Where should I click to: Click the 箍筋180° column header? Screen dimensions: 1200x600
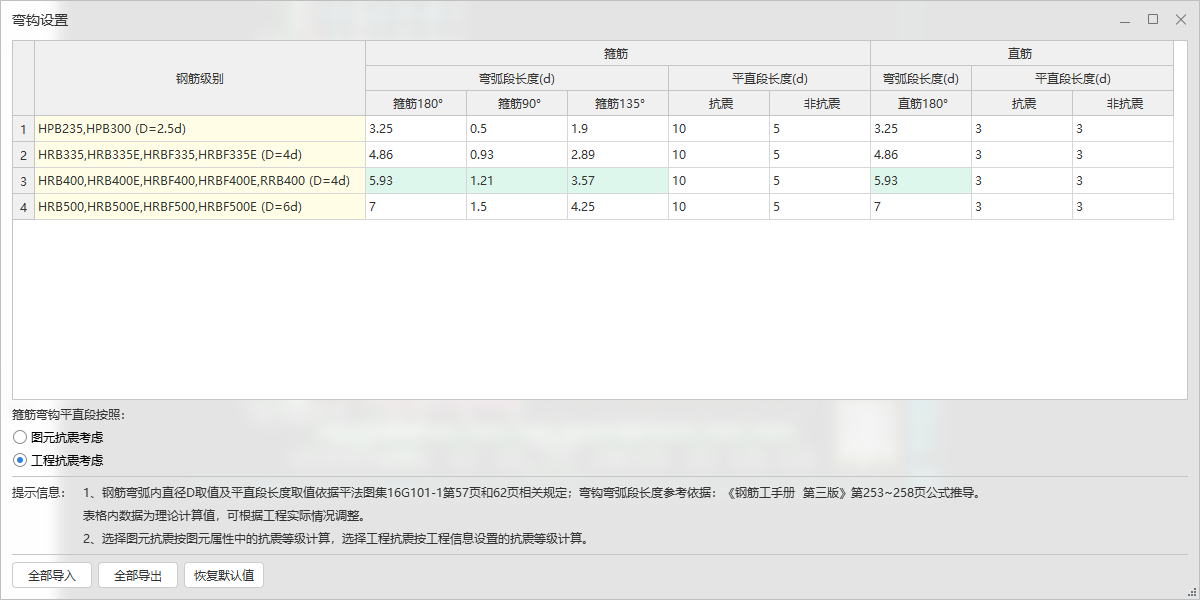tap(416, 103)
